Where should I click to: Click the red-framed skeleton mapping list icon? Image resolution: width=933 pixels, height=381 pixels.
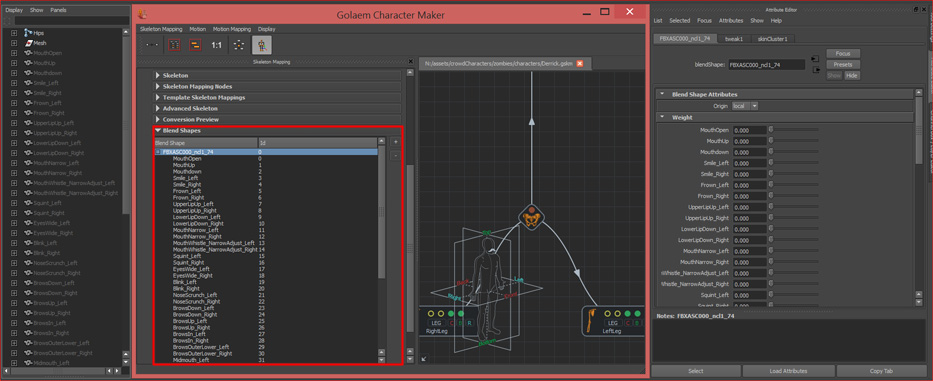point(174,45)
